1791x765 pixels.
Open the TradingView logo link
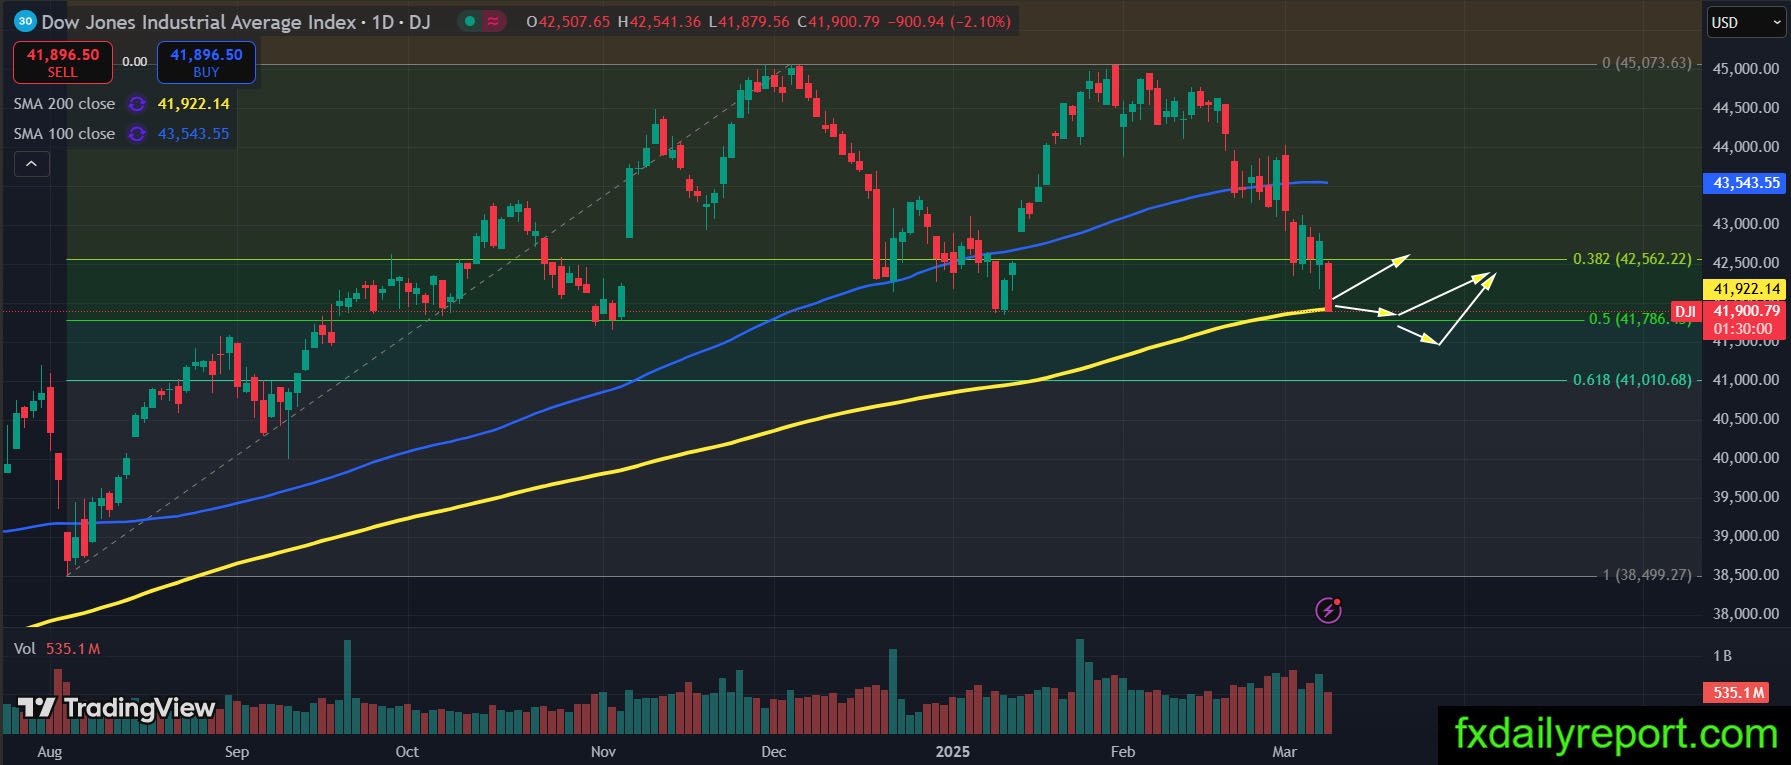(116, 708)
